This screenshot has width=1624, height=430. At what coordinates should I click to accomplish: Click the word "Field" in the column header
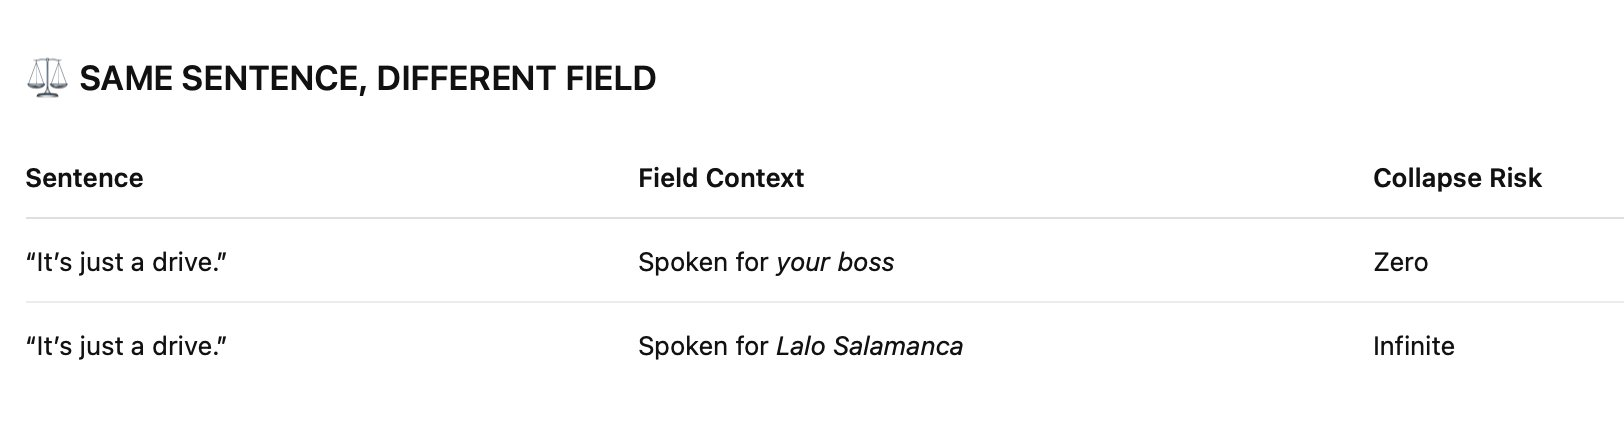coord(668,178)
